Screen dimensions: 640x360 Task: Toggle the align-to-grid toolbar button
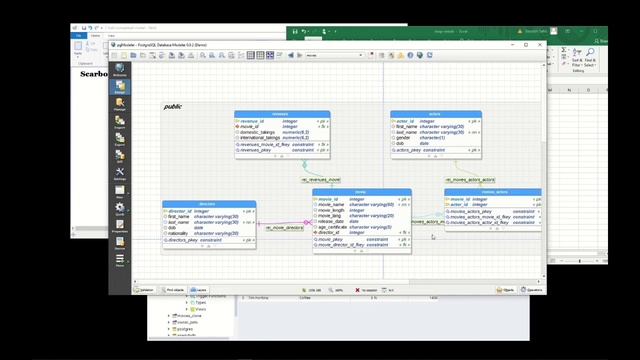pyautogui.click(x=270, y=55)
